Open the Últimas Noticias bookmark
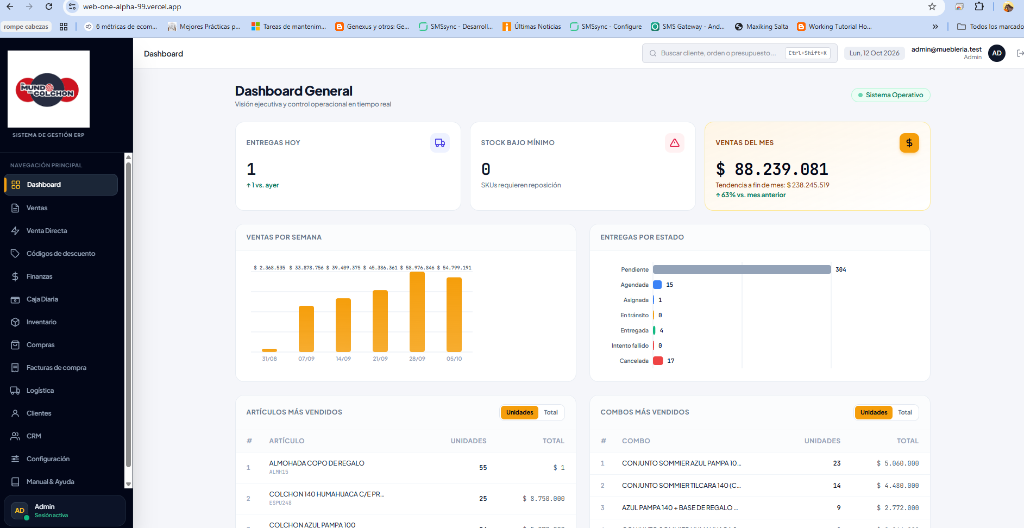Screen dimensions: 1024x528 point(532,27)
